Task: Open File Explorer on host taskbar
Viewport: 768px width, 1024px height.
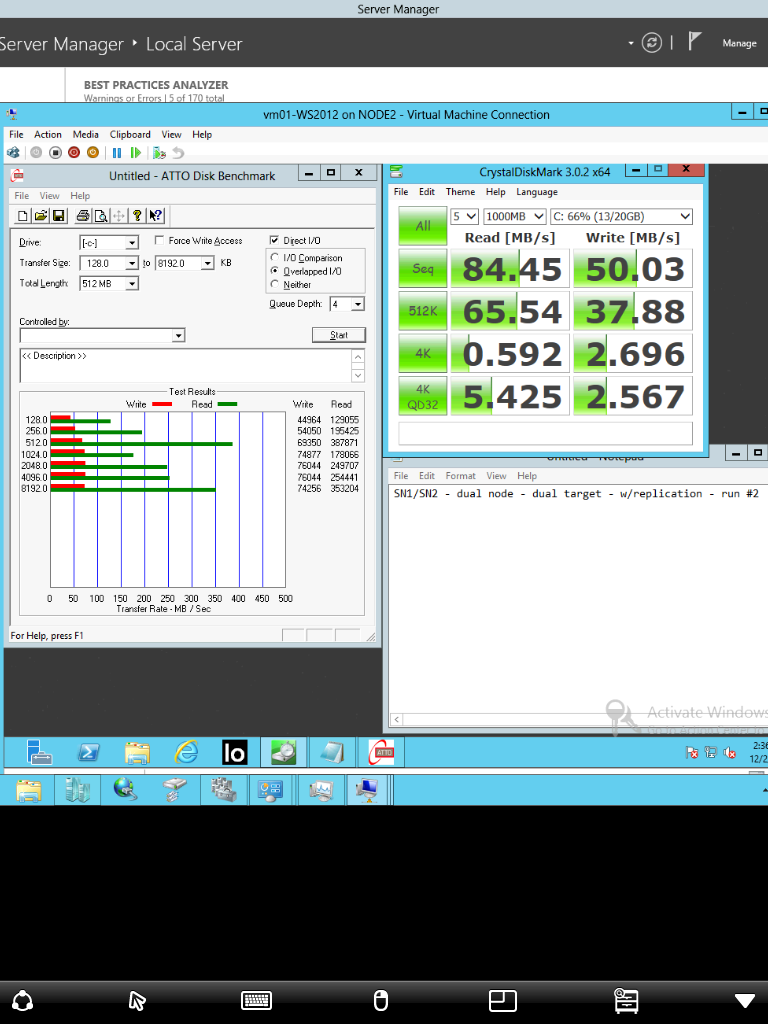Action: 29,790
